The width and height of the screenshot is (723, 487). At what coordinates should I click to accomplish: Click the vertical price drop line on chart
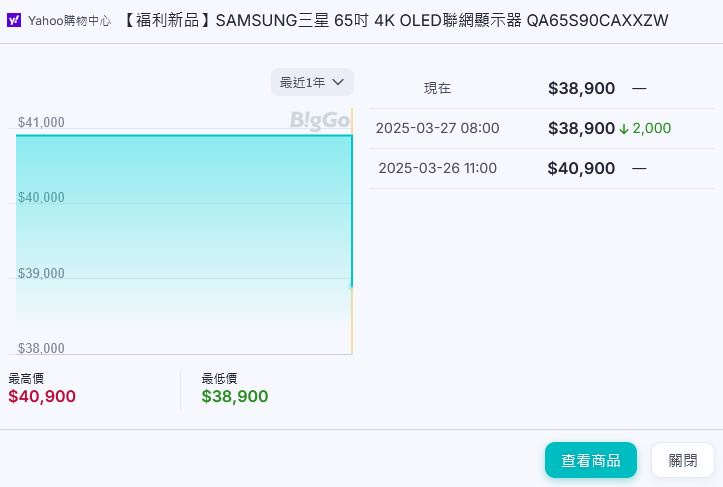[351, 210]
